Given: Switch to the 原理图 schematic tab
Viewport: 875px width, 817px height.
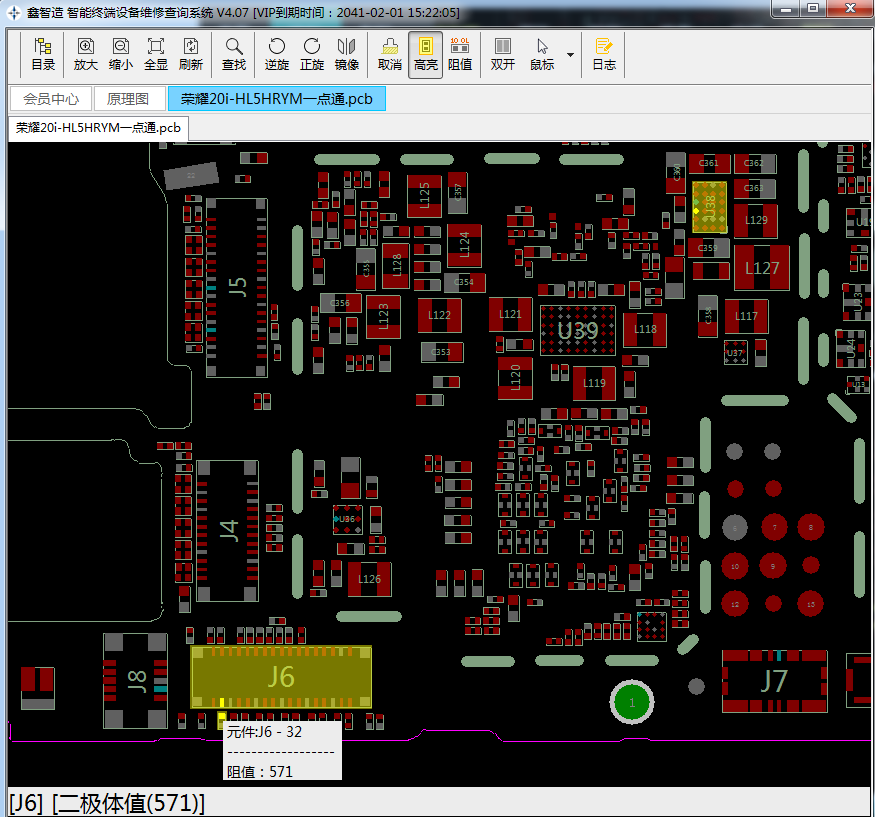Looking at the screenshot, I should (128, 99).
